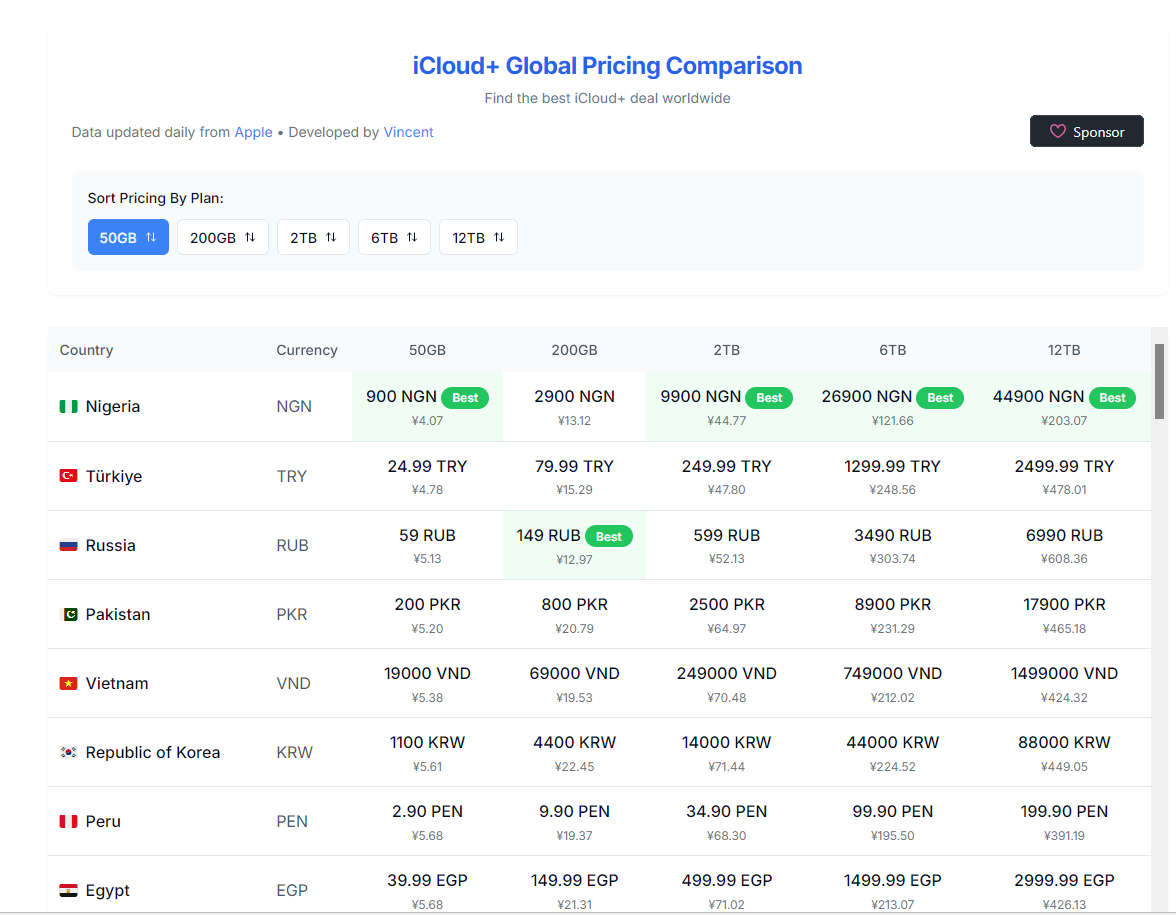Select the Türkiye country name
This screenshot has width=1176, height=915.
114,476
